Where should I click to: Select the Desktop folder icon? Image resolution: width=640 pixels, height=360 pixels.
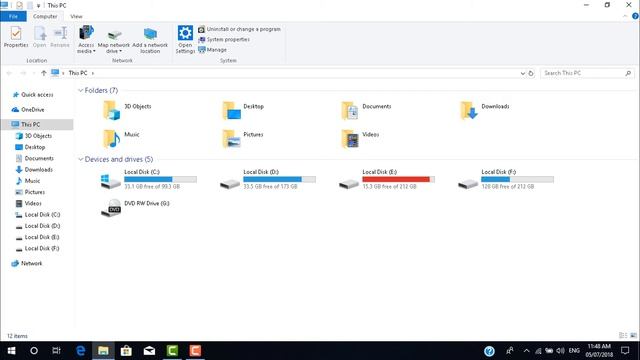[x=231, y=110]
